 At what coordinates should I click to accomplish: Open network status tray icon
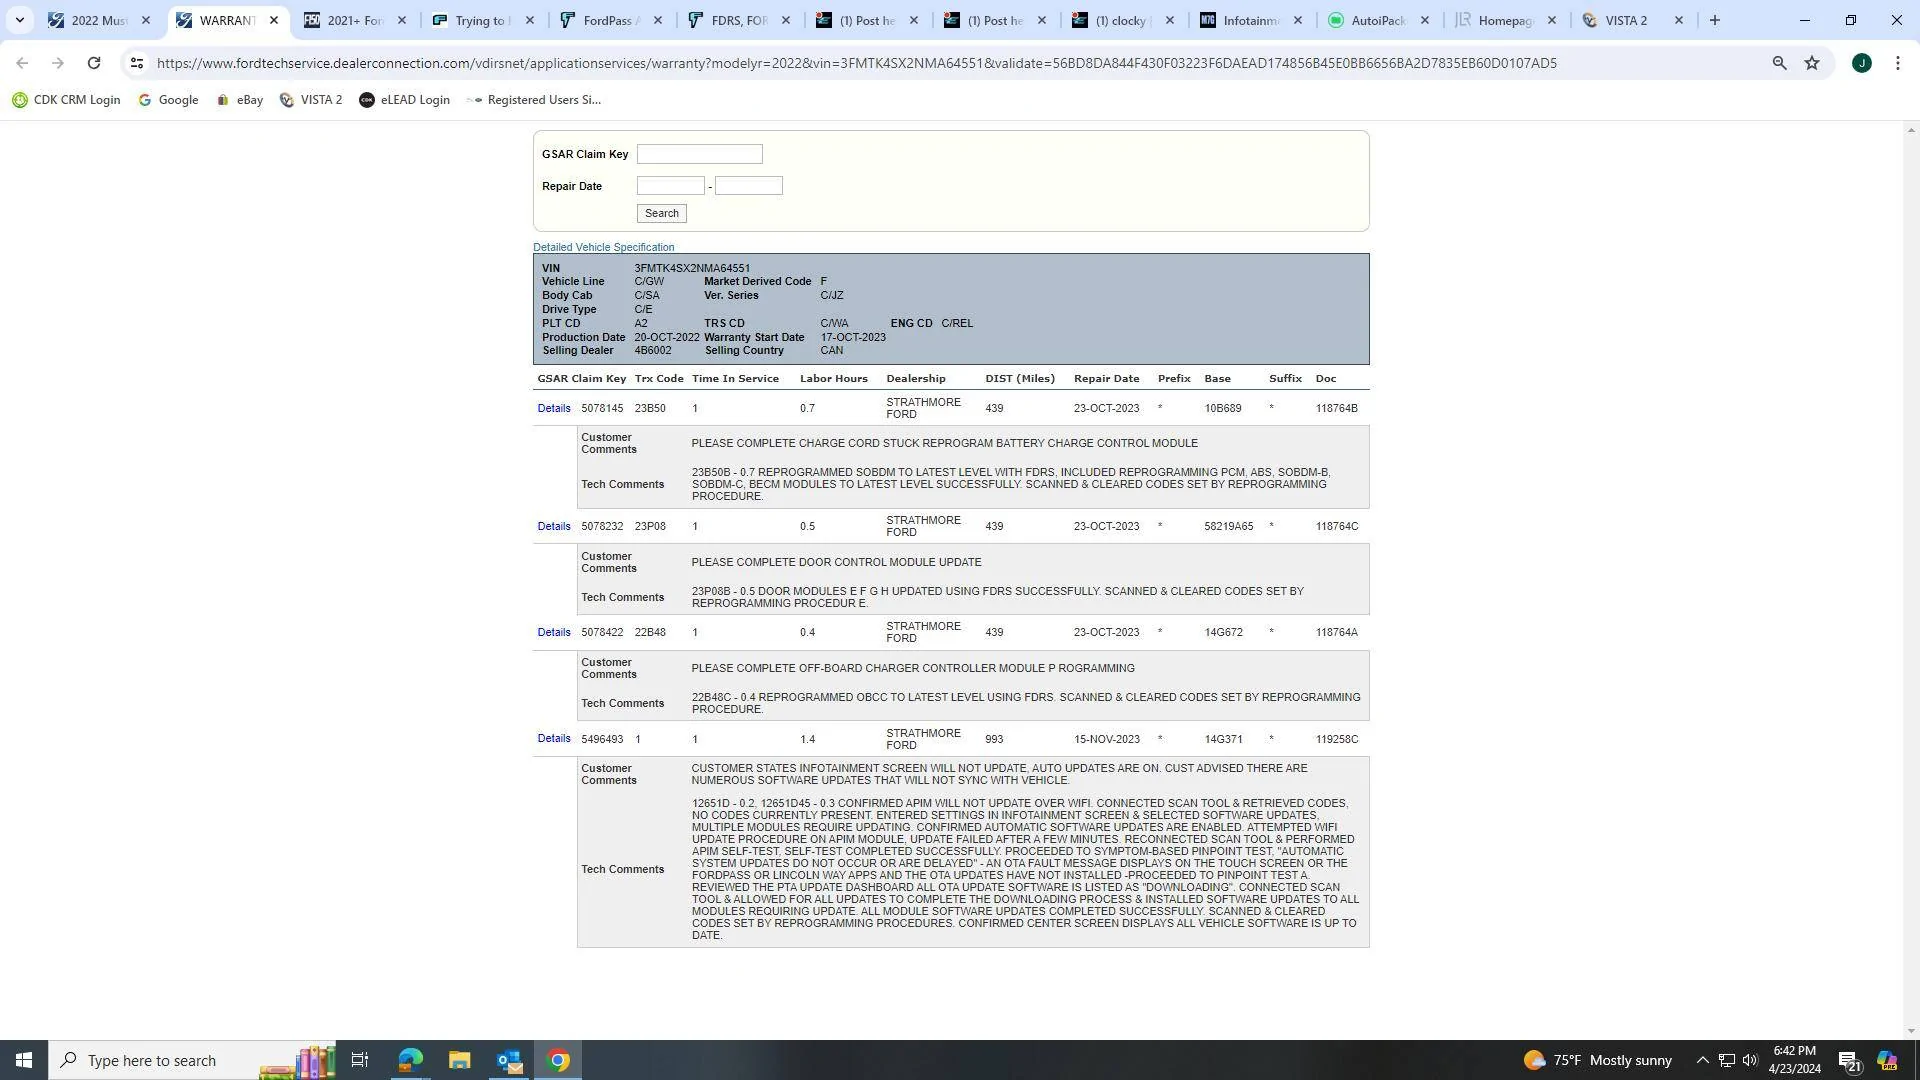click(x=1727, y=1060)
